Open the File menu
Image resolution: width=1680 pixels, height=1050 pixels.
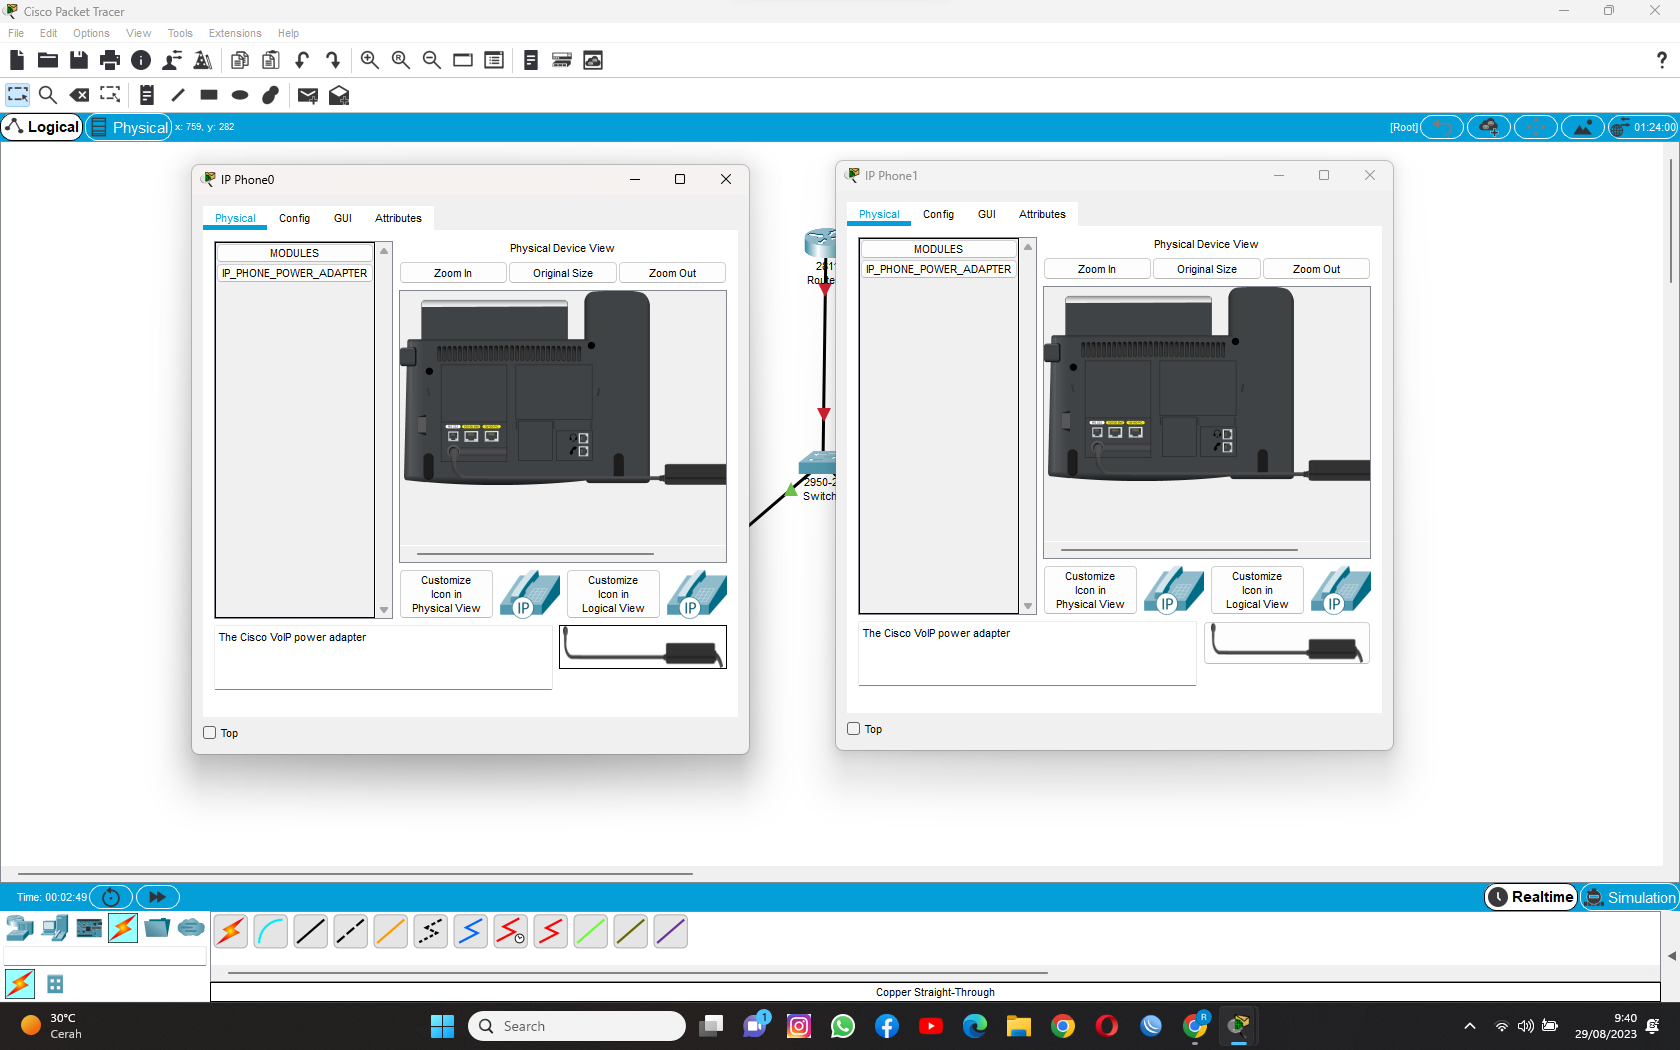[16, 33]
